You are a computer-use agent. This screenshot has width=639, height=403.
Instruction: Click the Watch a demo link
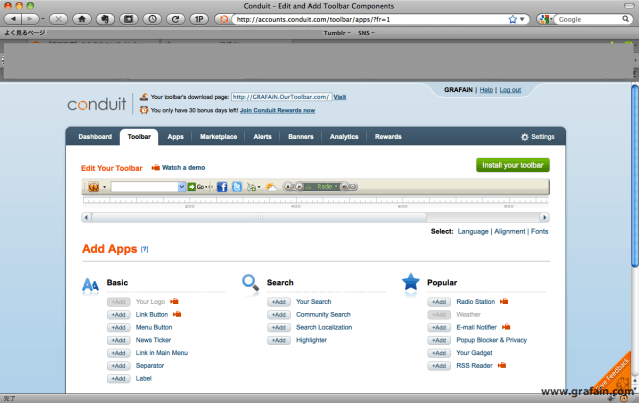pos(183,167)
